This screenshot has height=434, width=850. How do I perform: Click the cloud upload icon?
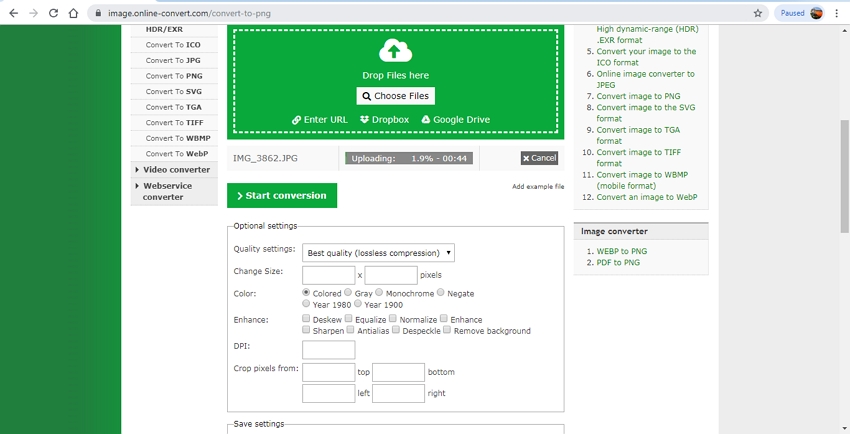395,51
